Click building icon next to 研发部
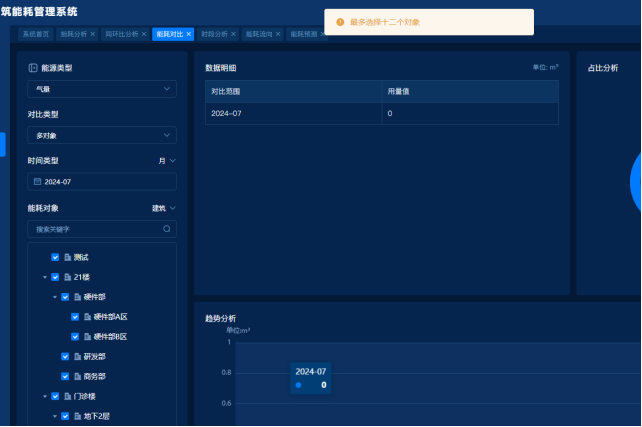 (77, 356)
